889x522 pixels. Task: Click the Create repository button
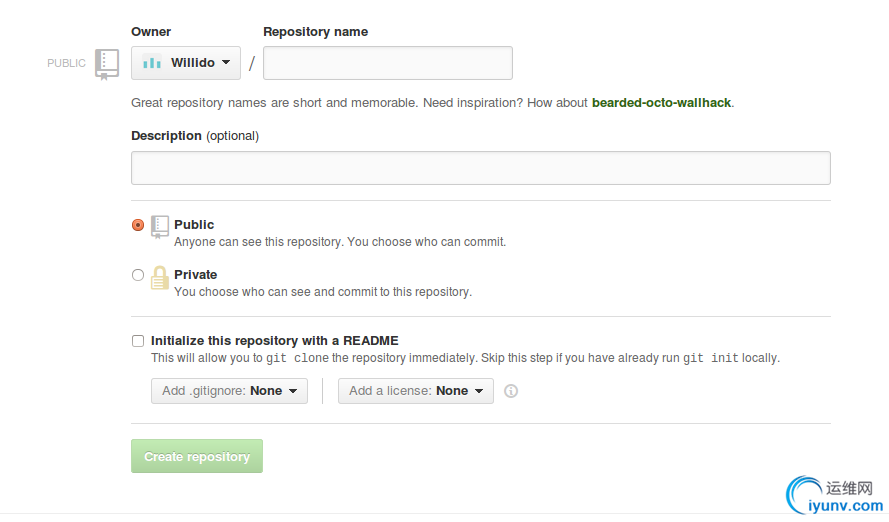197,456
